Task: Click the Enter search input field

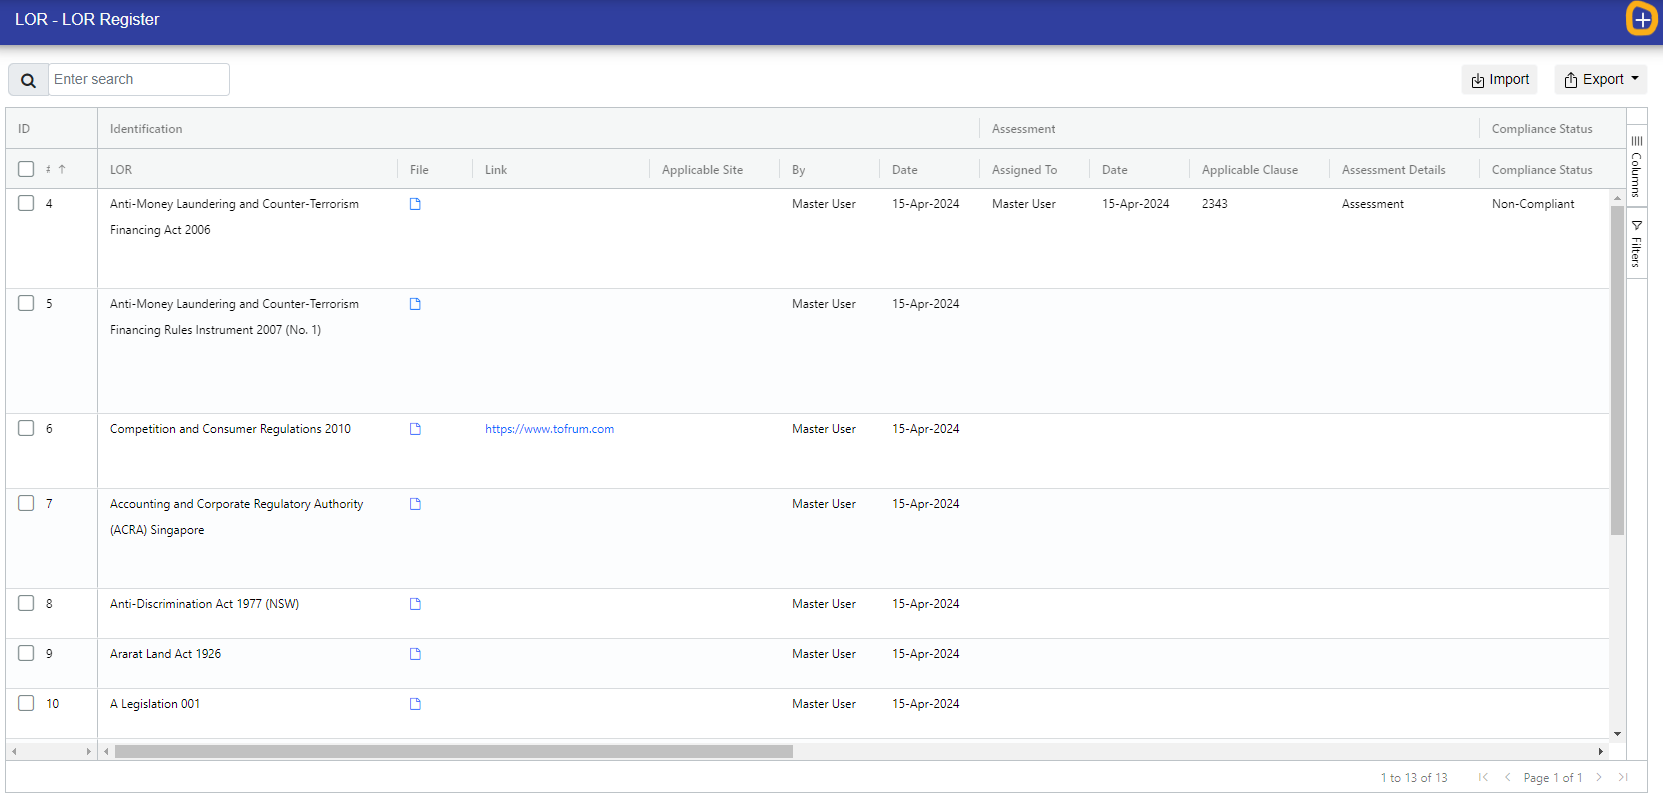Action: click(138, 79)
